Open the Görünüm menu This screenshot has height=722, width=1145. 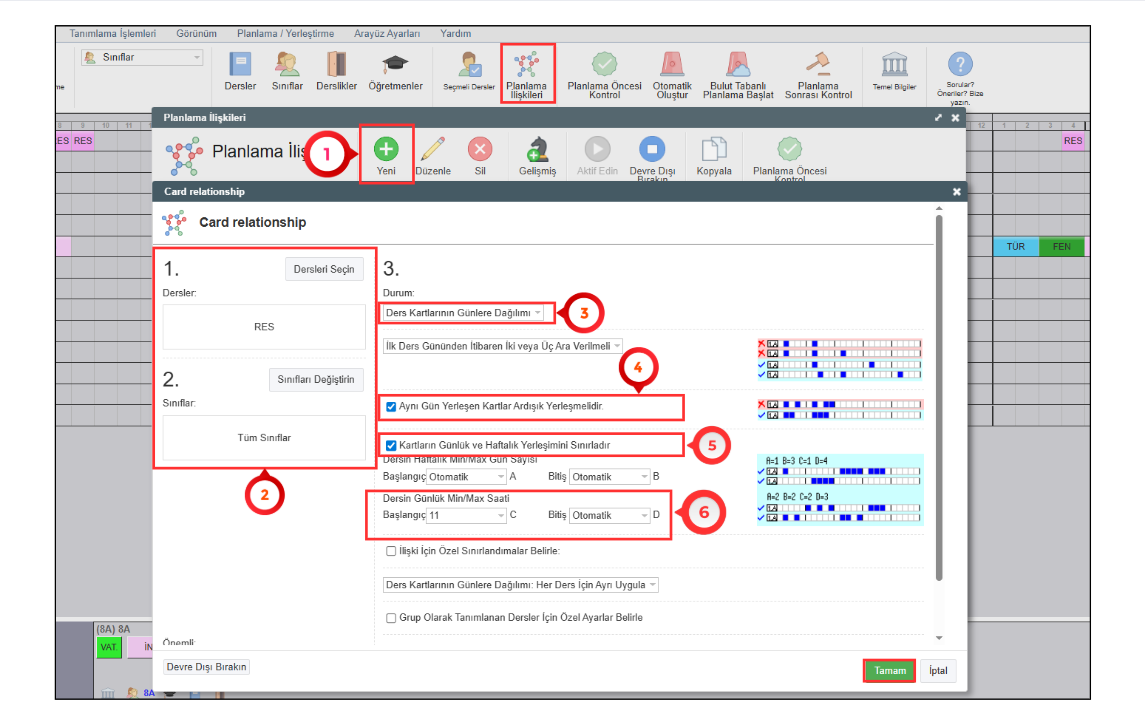coord(197,33)
